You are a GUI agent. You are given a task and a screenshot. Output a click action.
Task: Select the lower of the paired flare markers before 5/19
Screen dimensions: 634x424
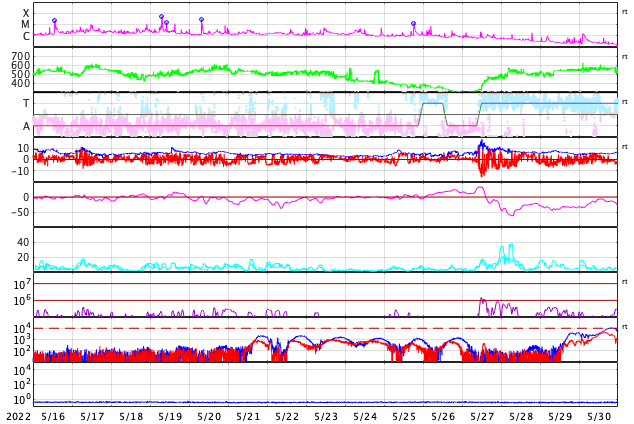click(167, 23)
